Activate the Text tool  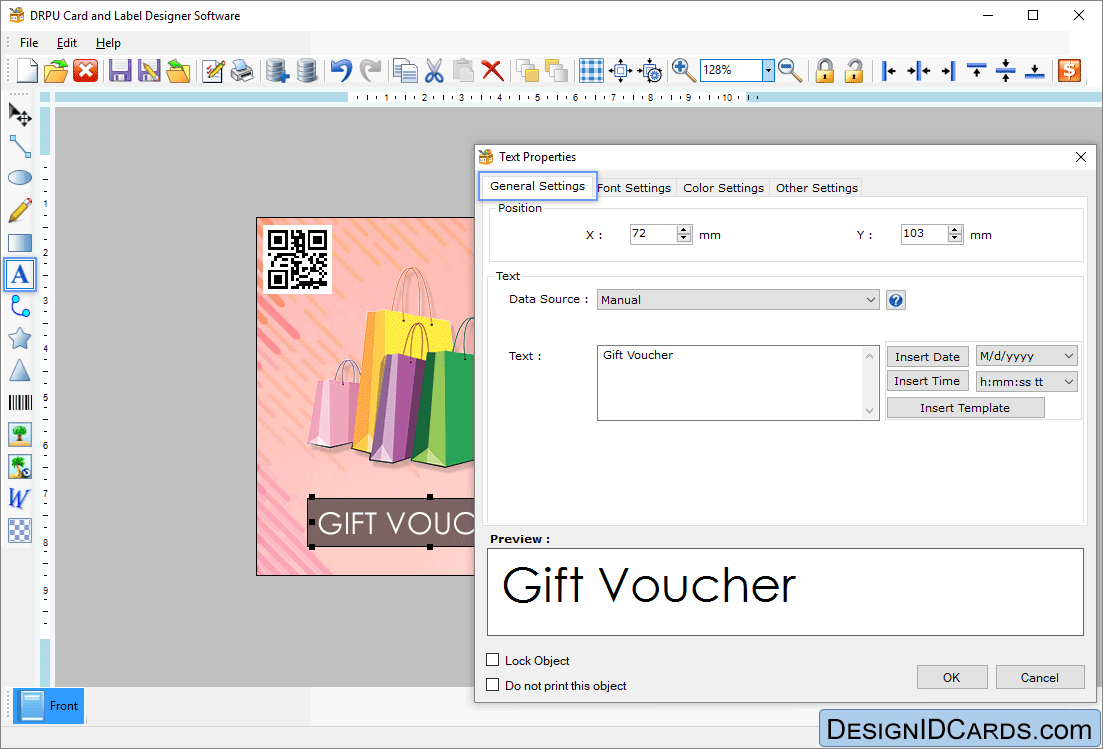[20, 274]
